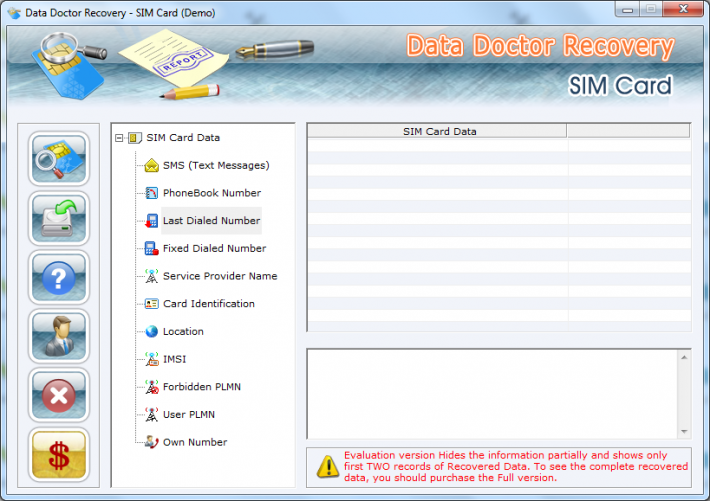This screenshot has width=710, height=501.
Task: Click the User PLMN tower icon
Action: [152, 414]
